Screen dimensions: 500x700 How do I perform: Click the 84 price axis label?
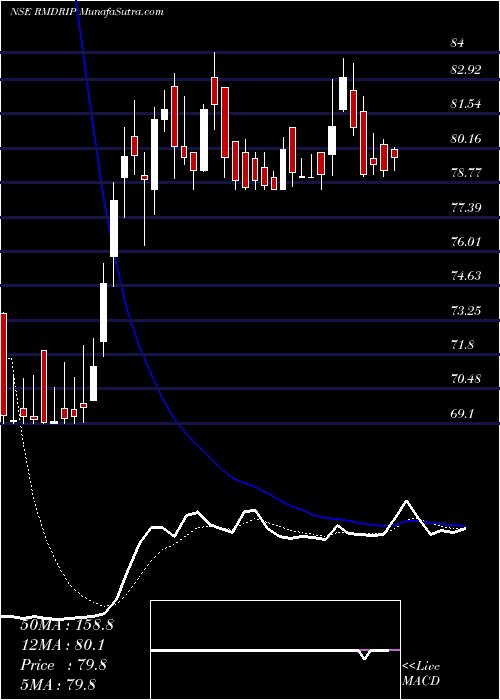pos(458,43)
